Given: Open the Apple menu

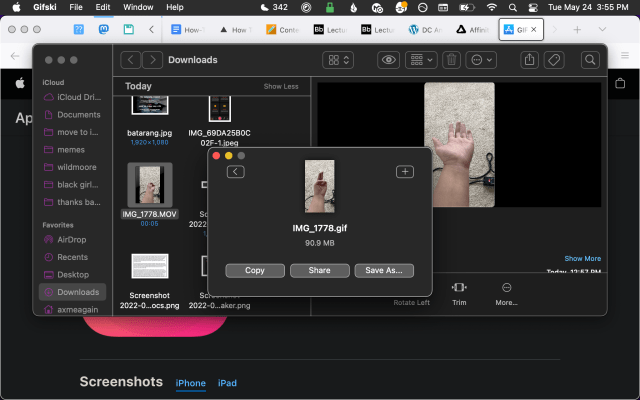Looking at the screenshot, I should point(17,7).
